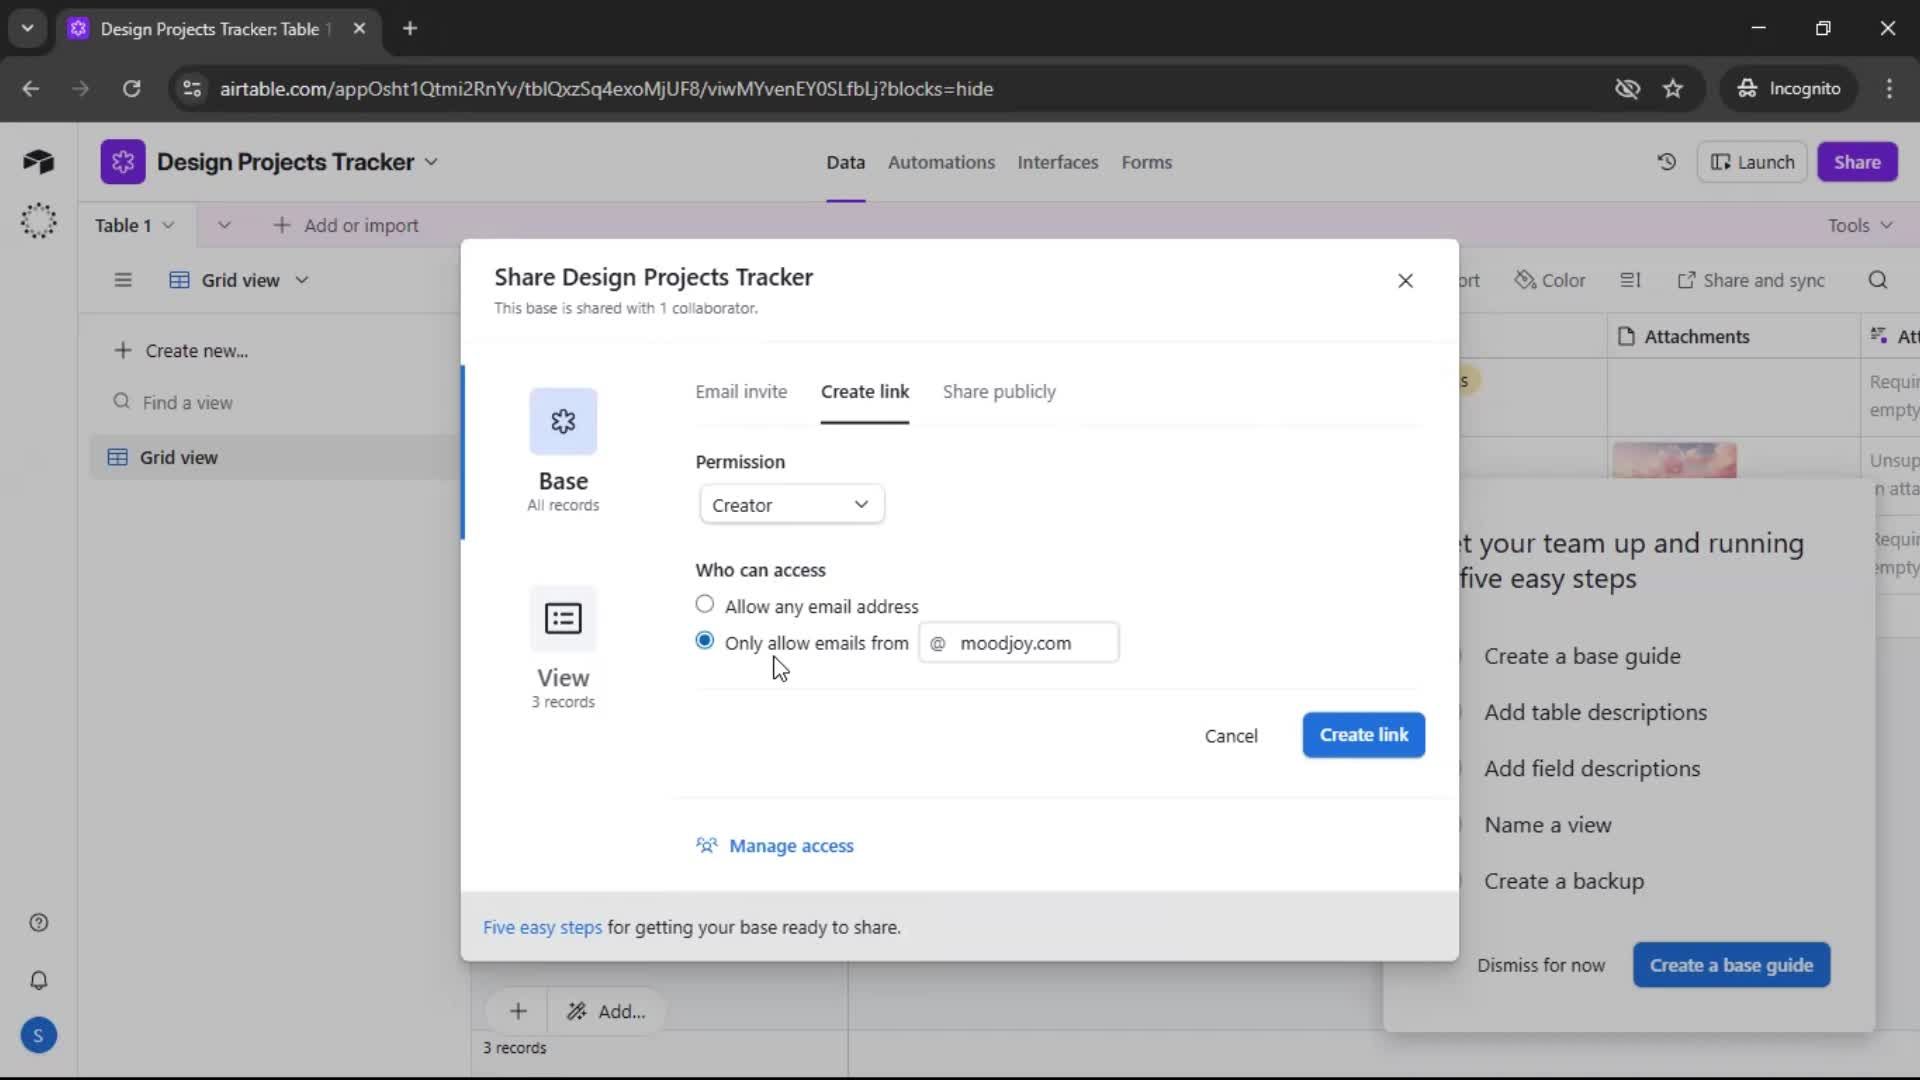Open the Interfaces tab
The image size is (1920, 1080).
tap(1057, 162)
